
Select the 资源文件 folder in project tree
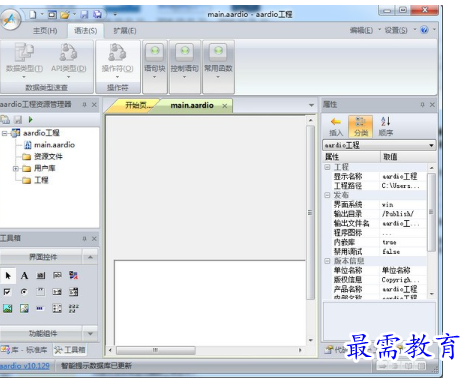(48, 157)
